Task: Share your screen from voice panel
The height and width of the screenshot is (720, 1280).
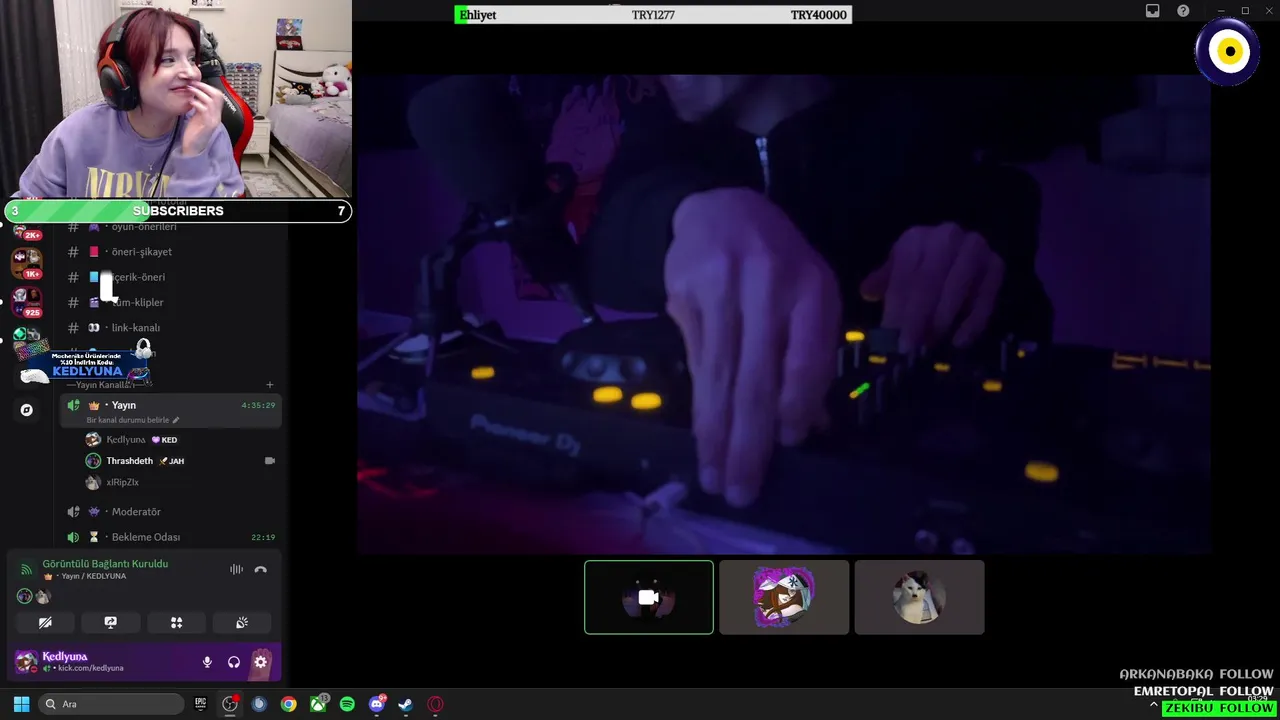Action: [111, 622]
